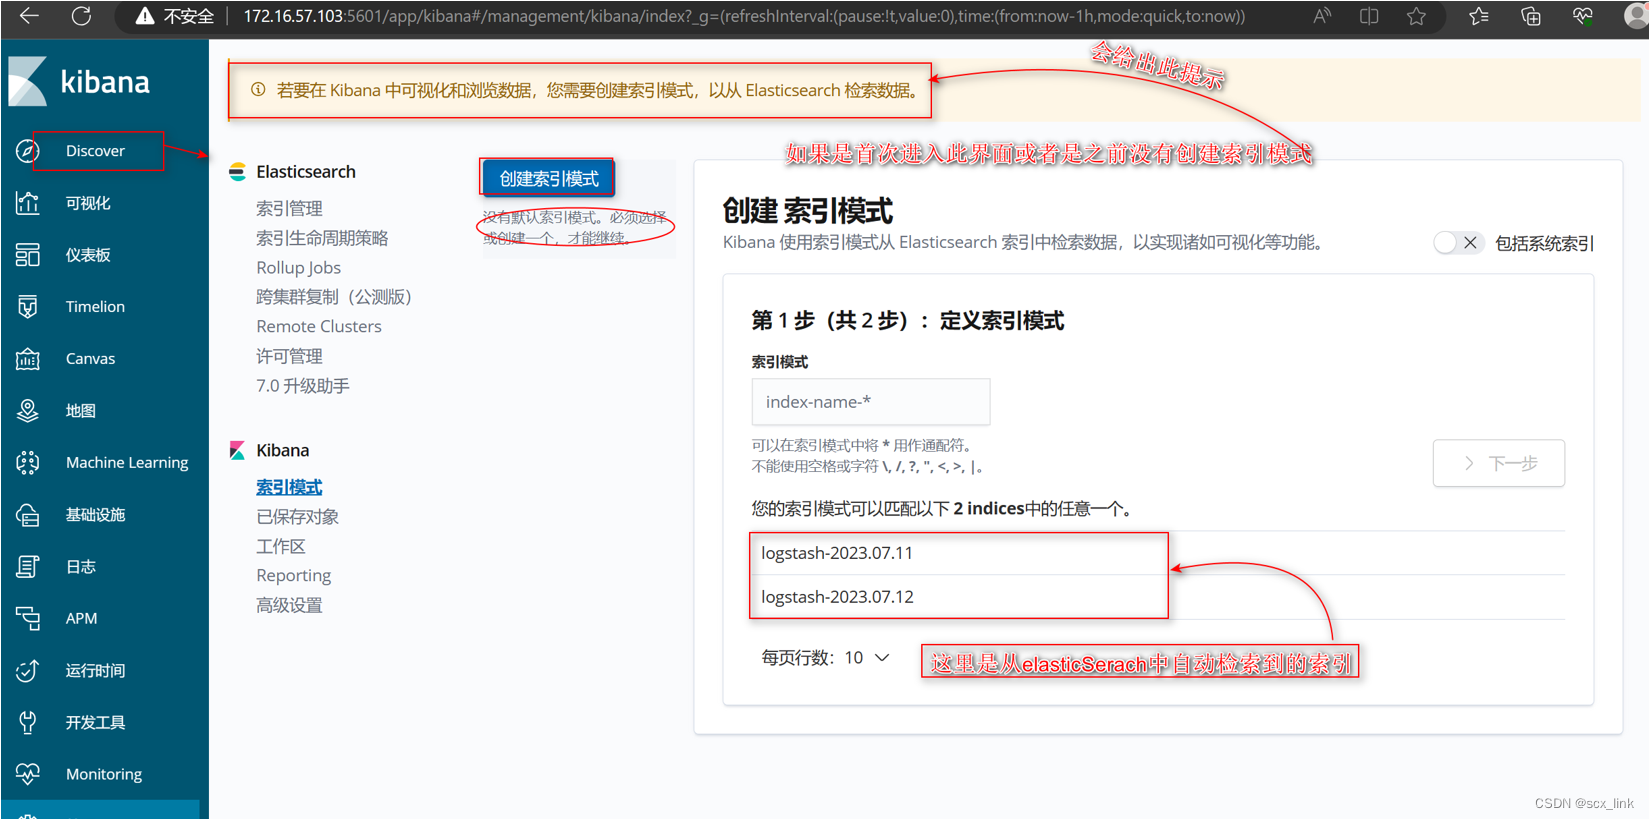Click the Uptime (运行时间) icon

pyautogui.click(x=28, y=671)
